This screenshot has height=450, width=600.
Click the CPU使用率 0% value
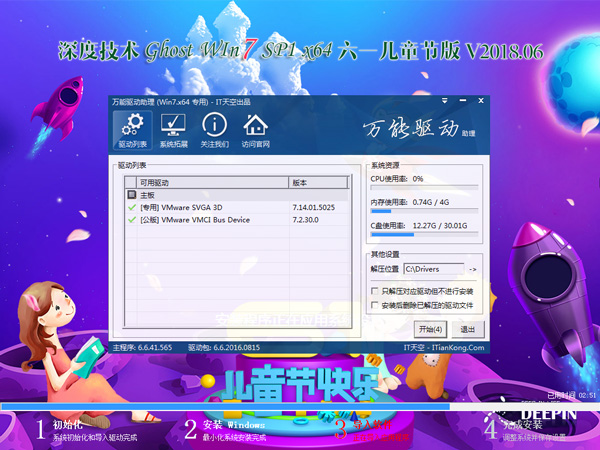pyautogui.click(x=417, y=179)
